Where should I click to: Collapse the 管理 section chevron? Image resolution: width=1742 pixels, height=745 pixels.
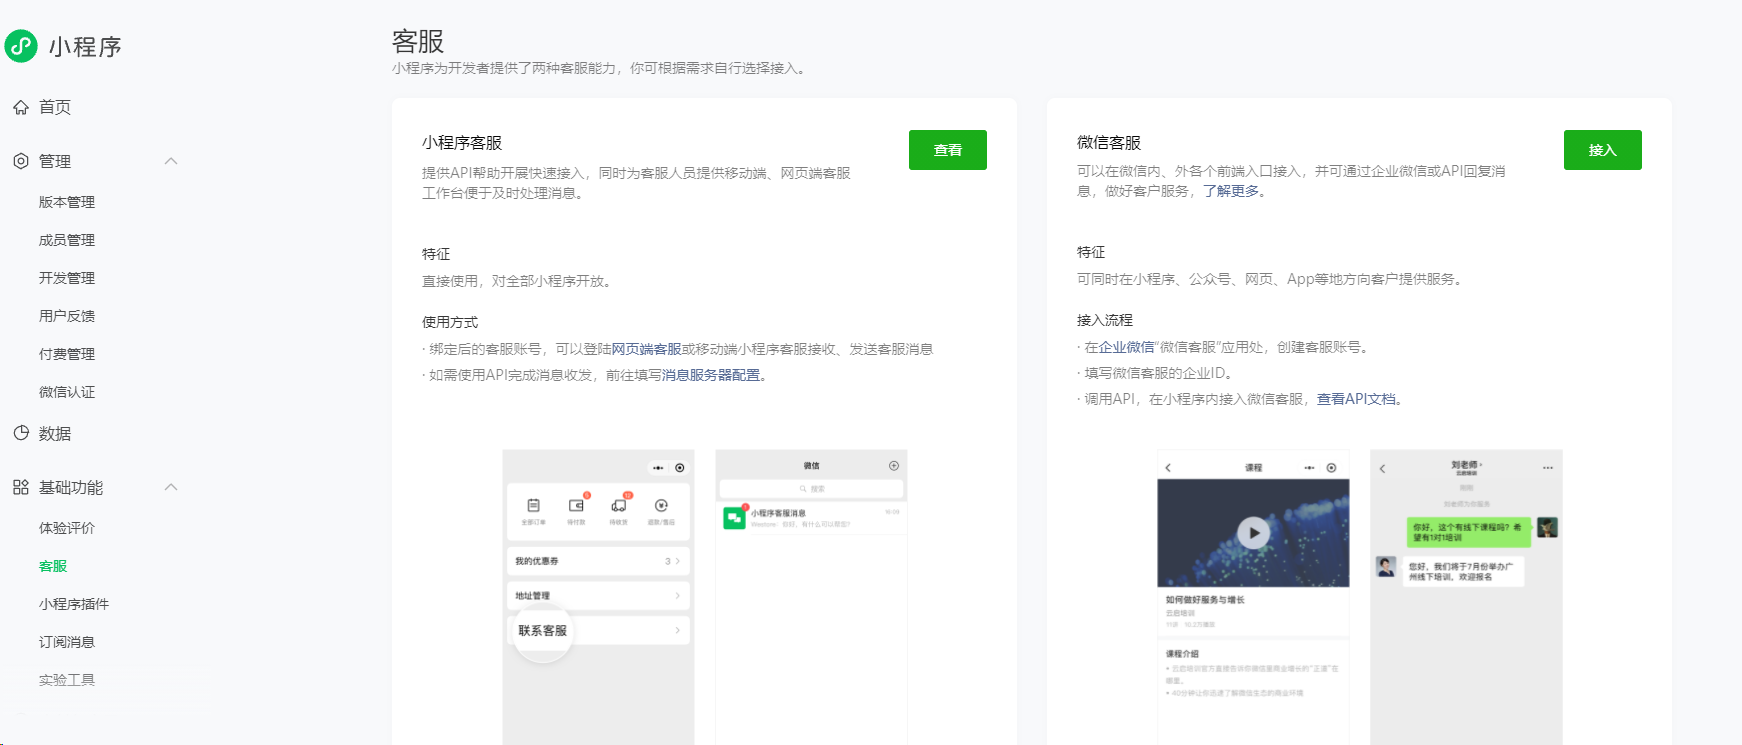tap(171, 161)
